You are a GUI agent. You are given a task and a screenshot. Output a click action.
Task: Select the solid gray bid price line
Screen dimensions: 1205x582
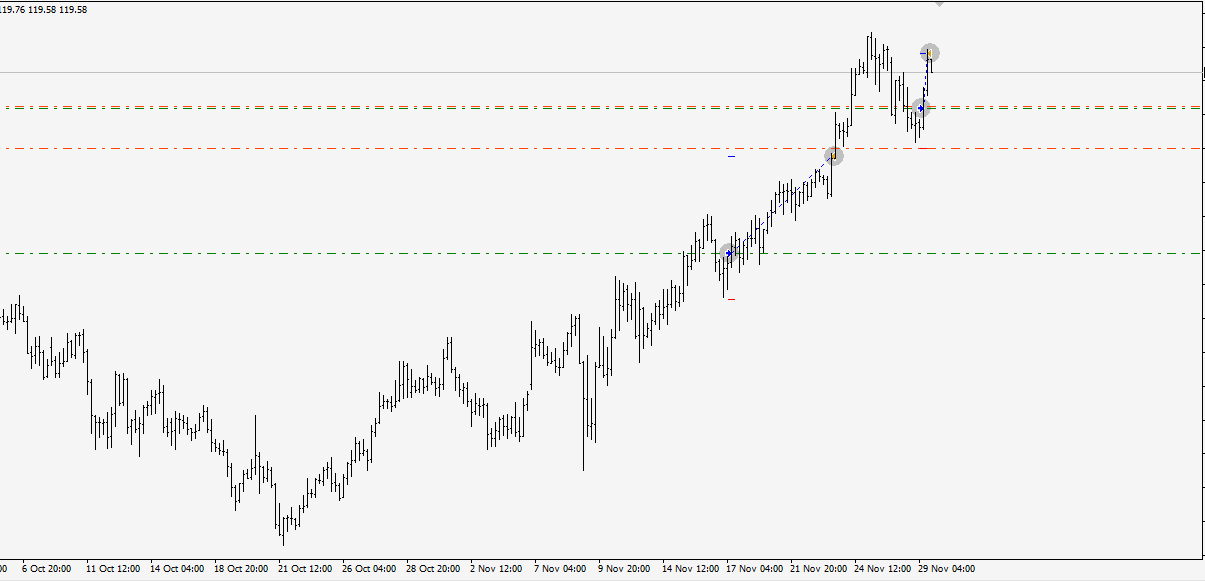pyautogui.click(x=600, y=72)
